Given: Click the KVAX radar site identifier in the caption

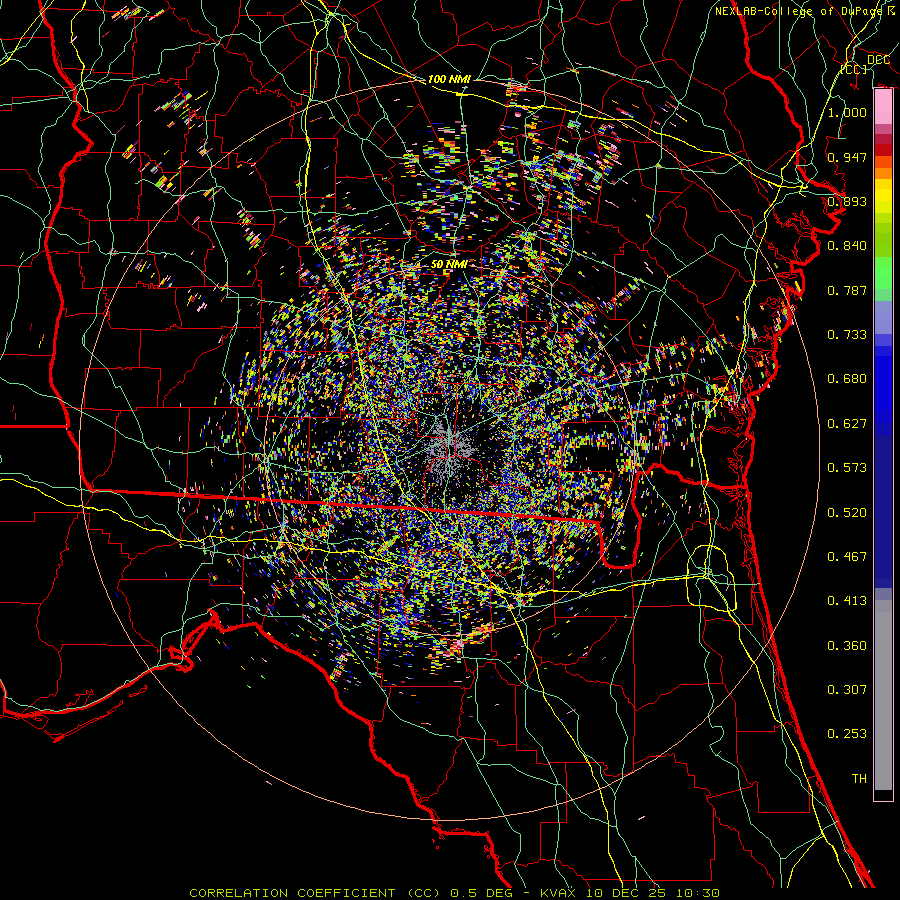Looking at the screenshot, I should click(x=558, y=893).
